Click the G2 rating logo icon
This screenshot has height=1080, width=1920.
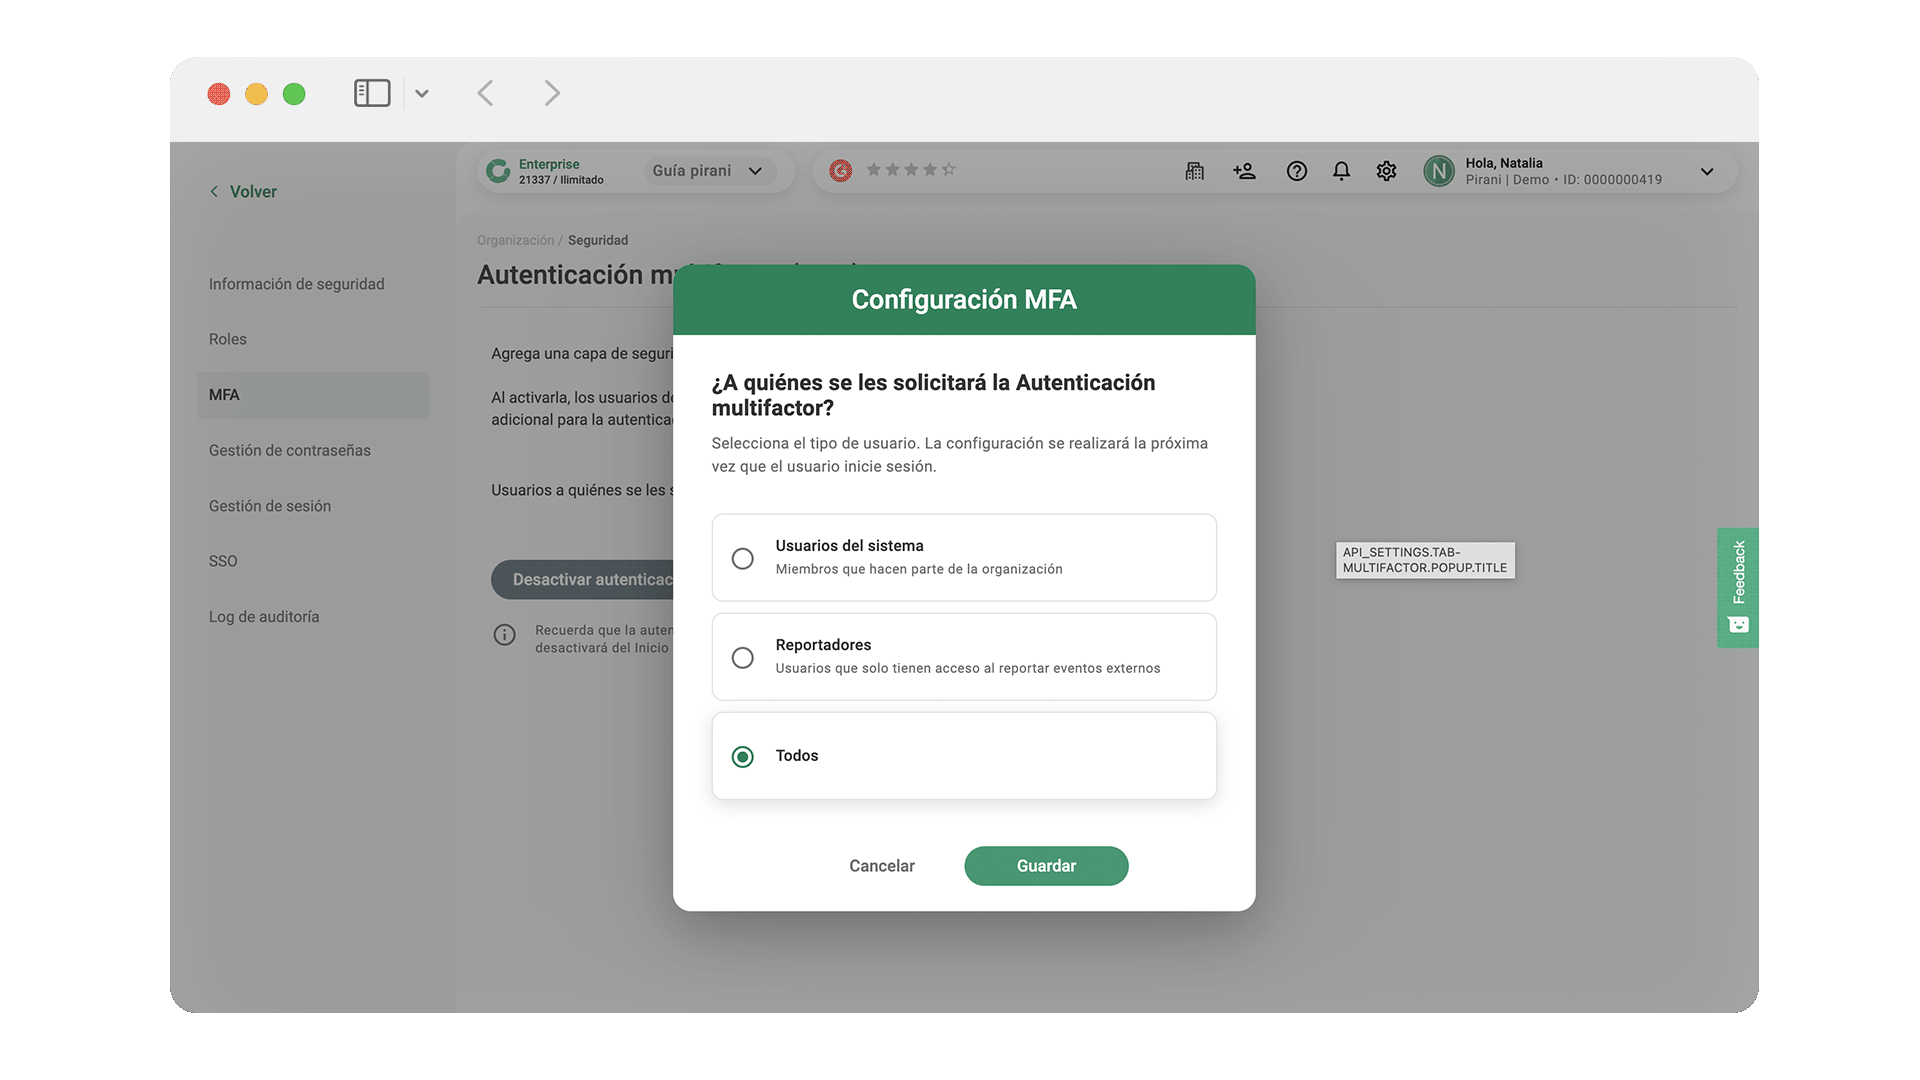point(841,171)
